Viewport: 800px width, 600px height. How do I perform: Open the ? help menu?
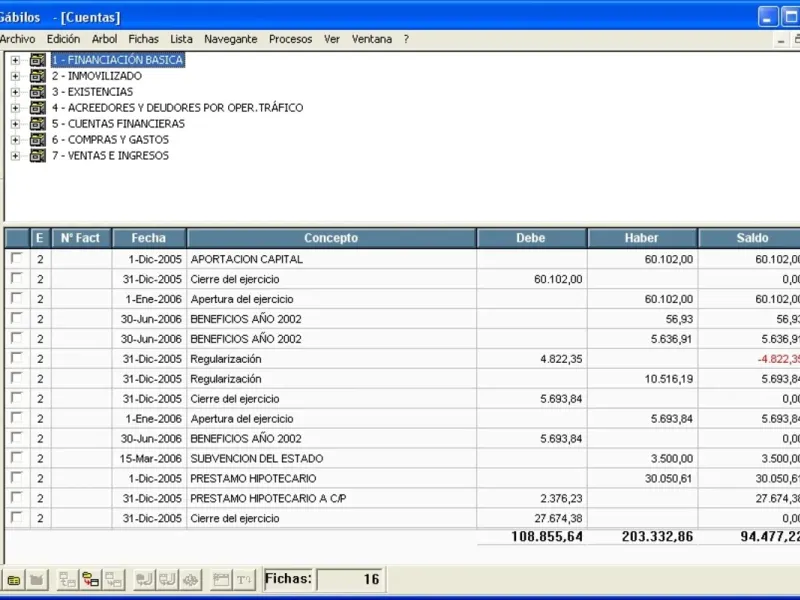pos(406,39)
